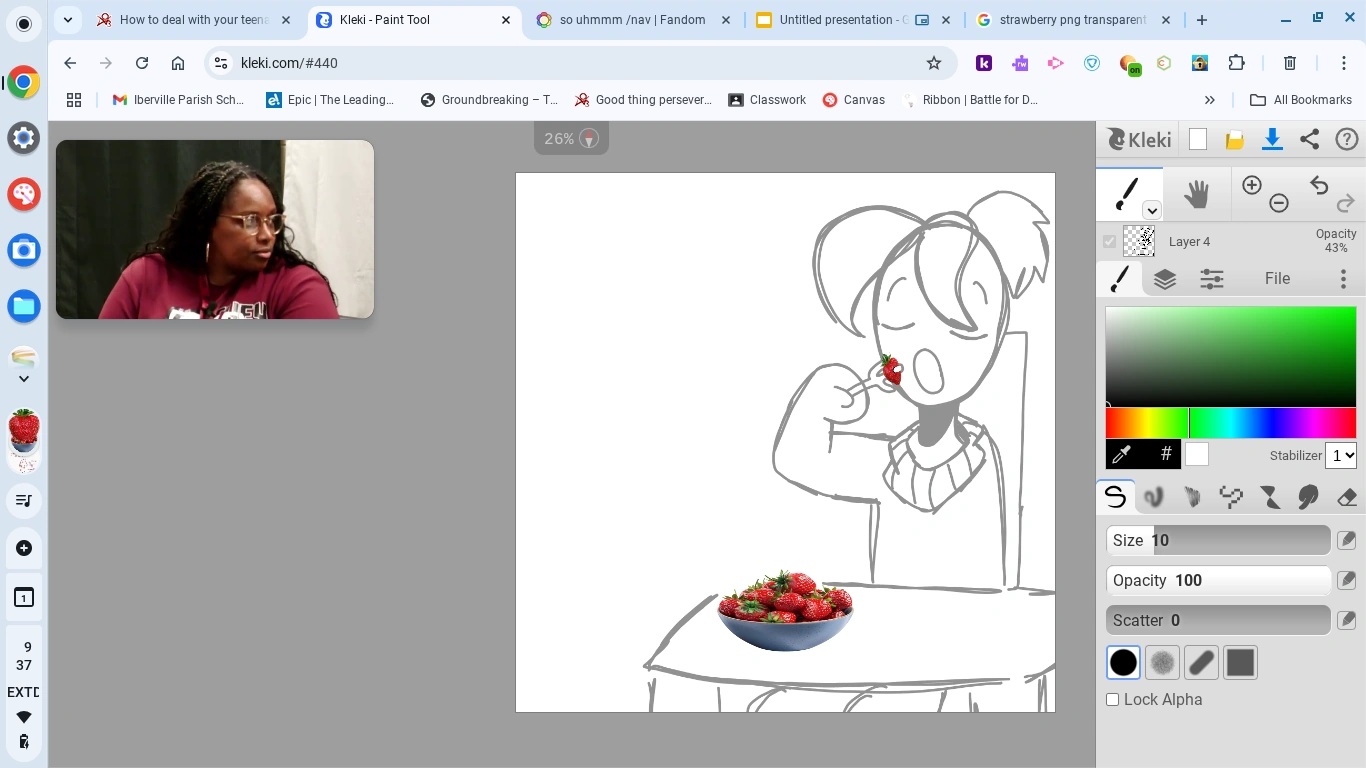Enable the Lock Alpha checkbox
The image size is (1366, 768).
click(x=1112, y=699)
